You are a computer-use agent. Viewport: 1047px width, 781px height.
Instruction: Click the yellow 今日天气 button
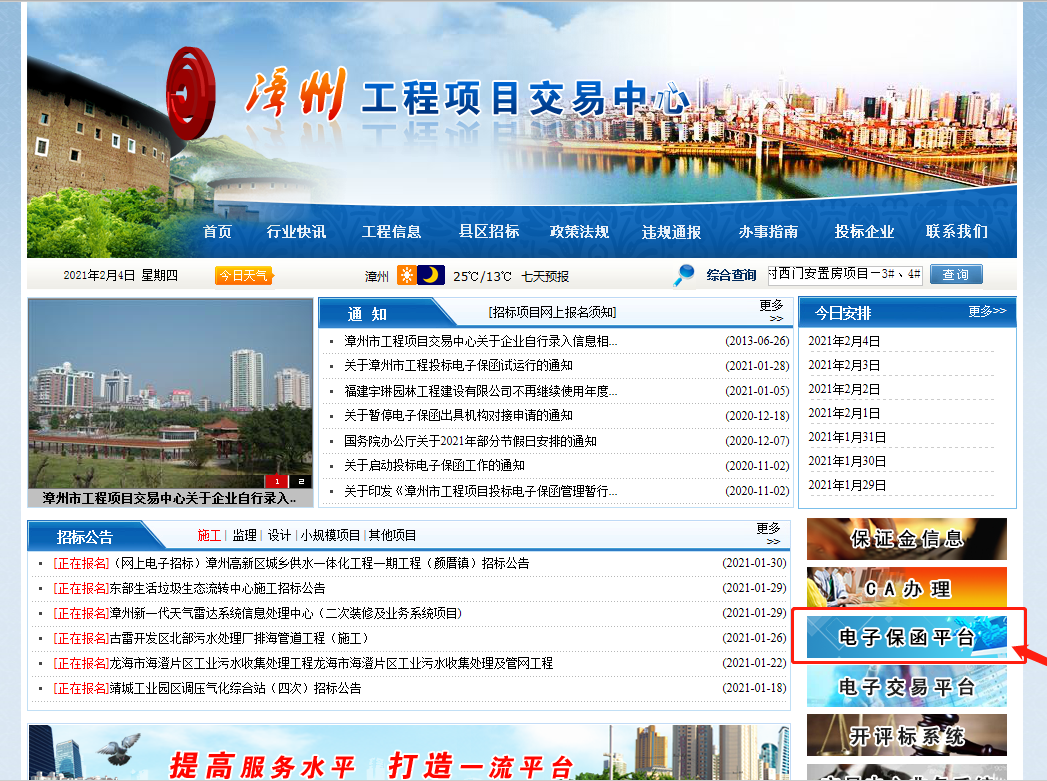pos(243,274)
